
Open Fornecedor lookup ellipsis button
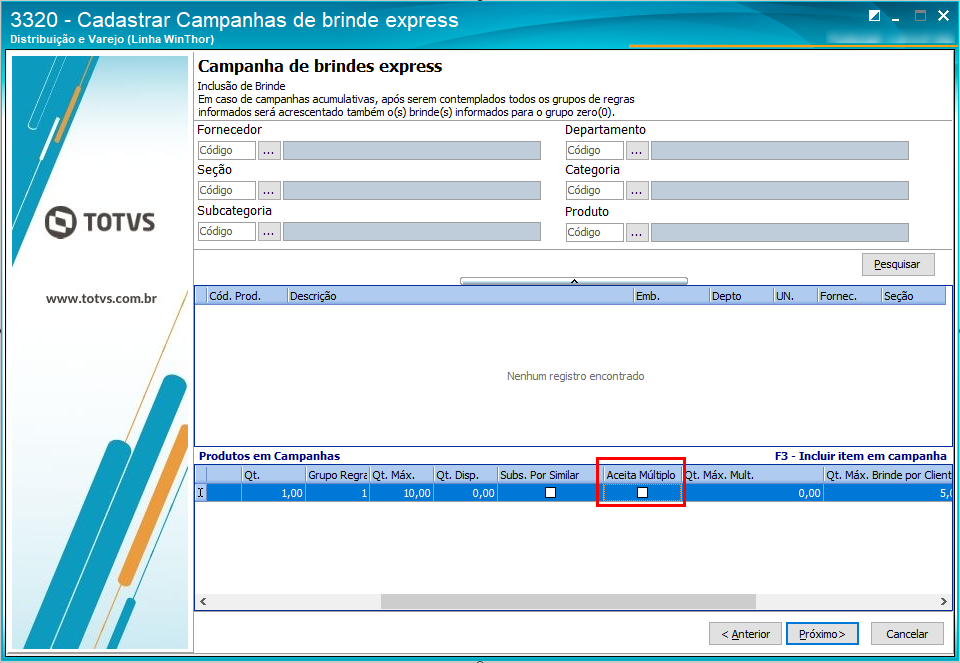(269, 151)
